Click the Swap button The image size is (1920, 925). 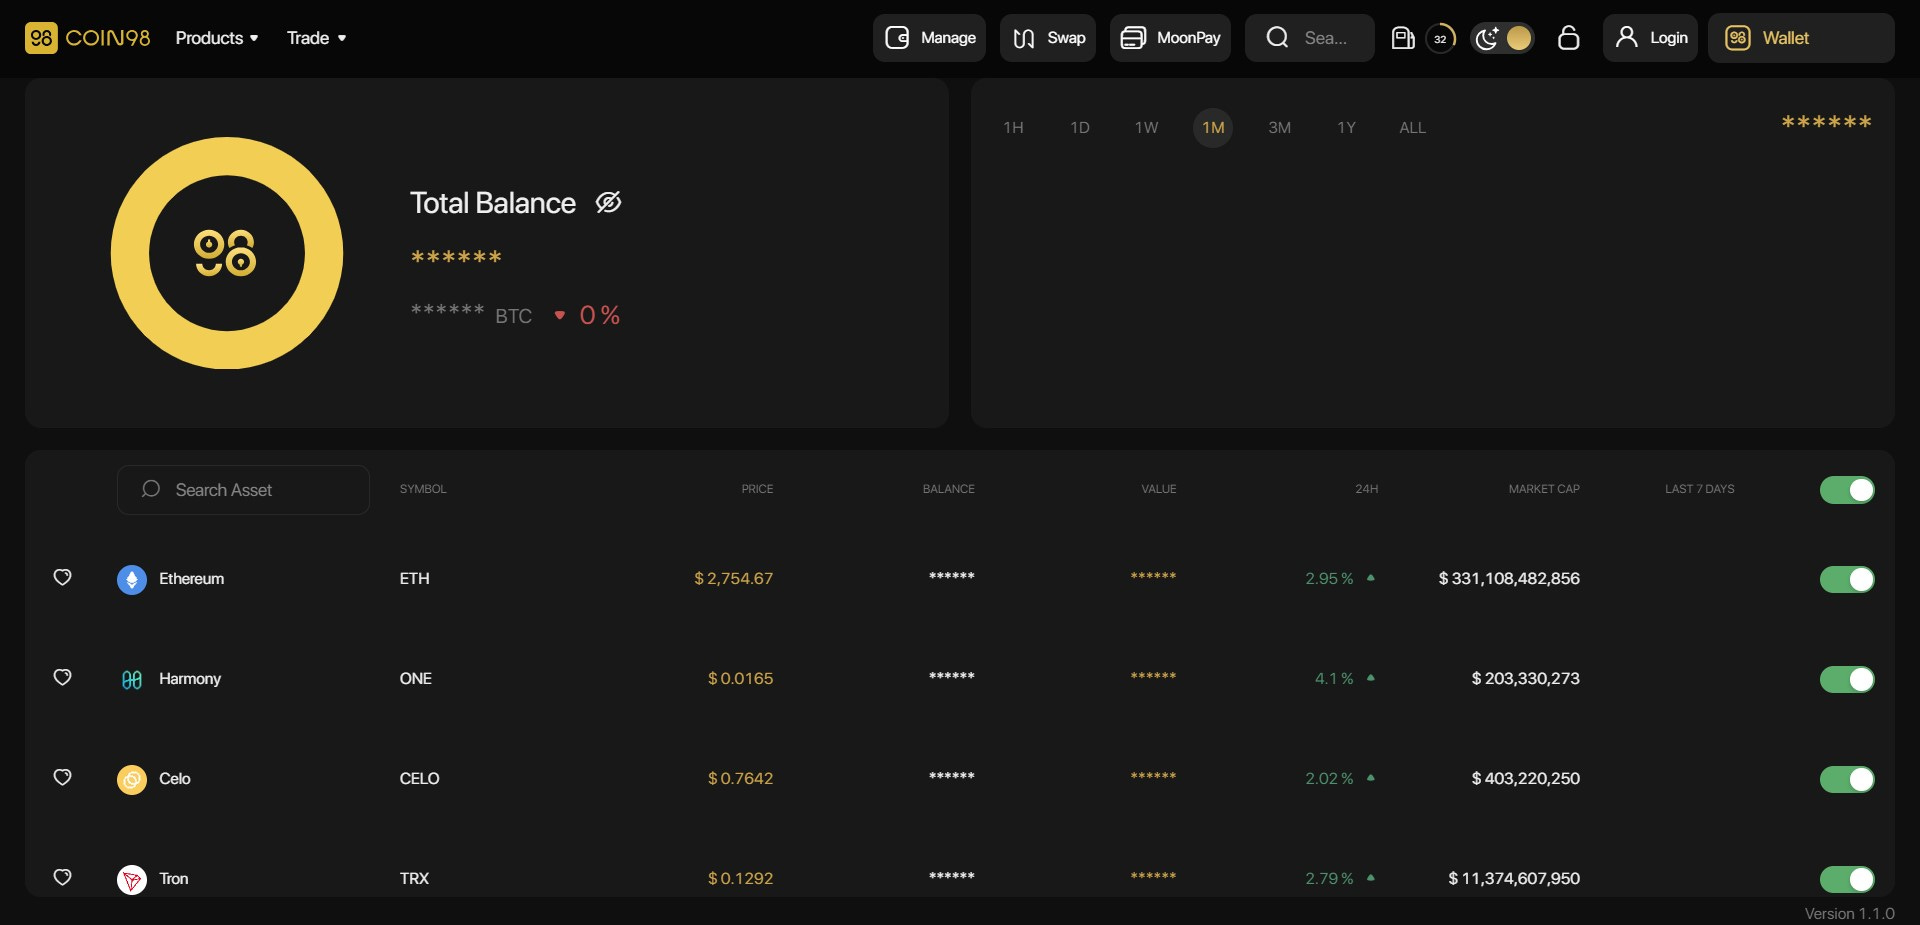pos(1048,38)
